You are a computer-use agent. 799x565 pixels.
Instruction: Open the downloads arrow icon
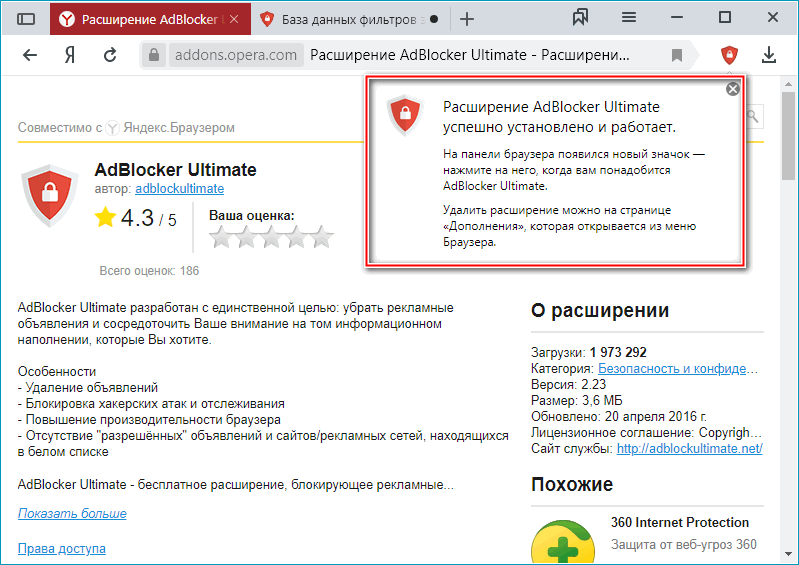[x=768, y=55]
